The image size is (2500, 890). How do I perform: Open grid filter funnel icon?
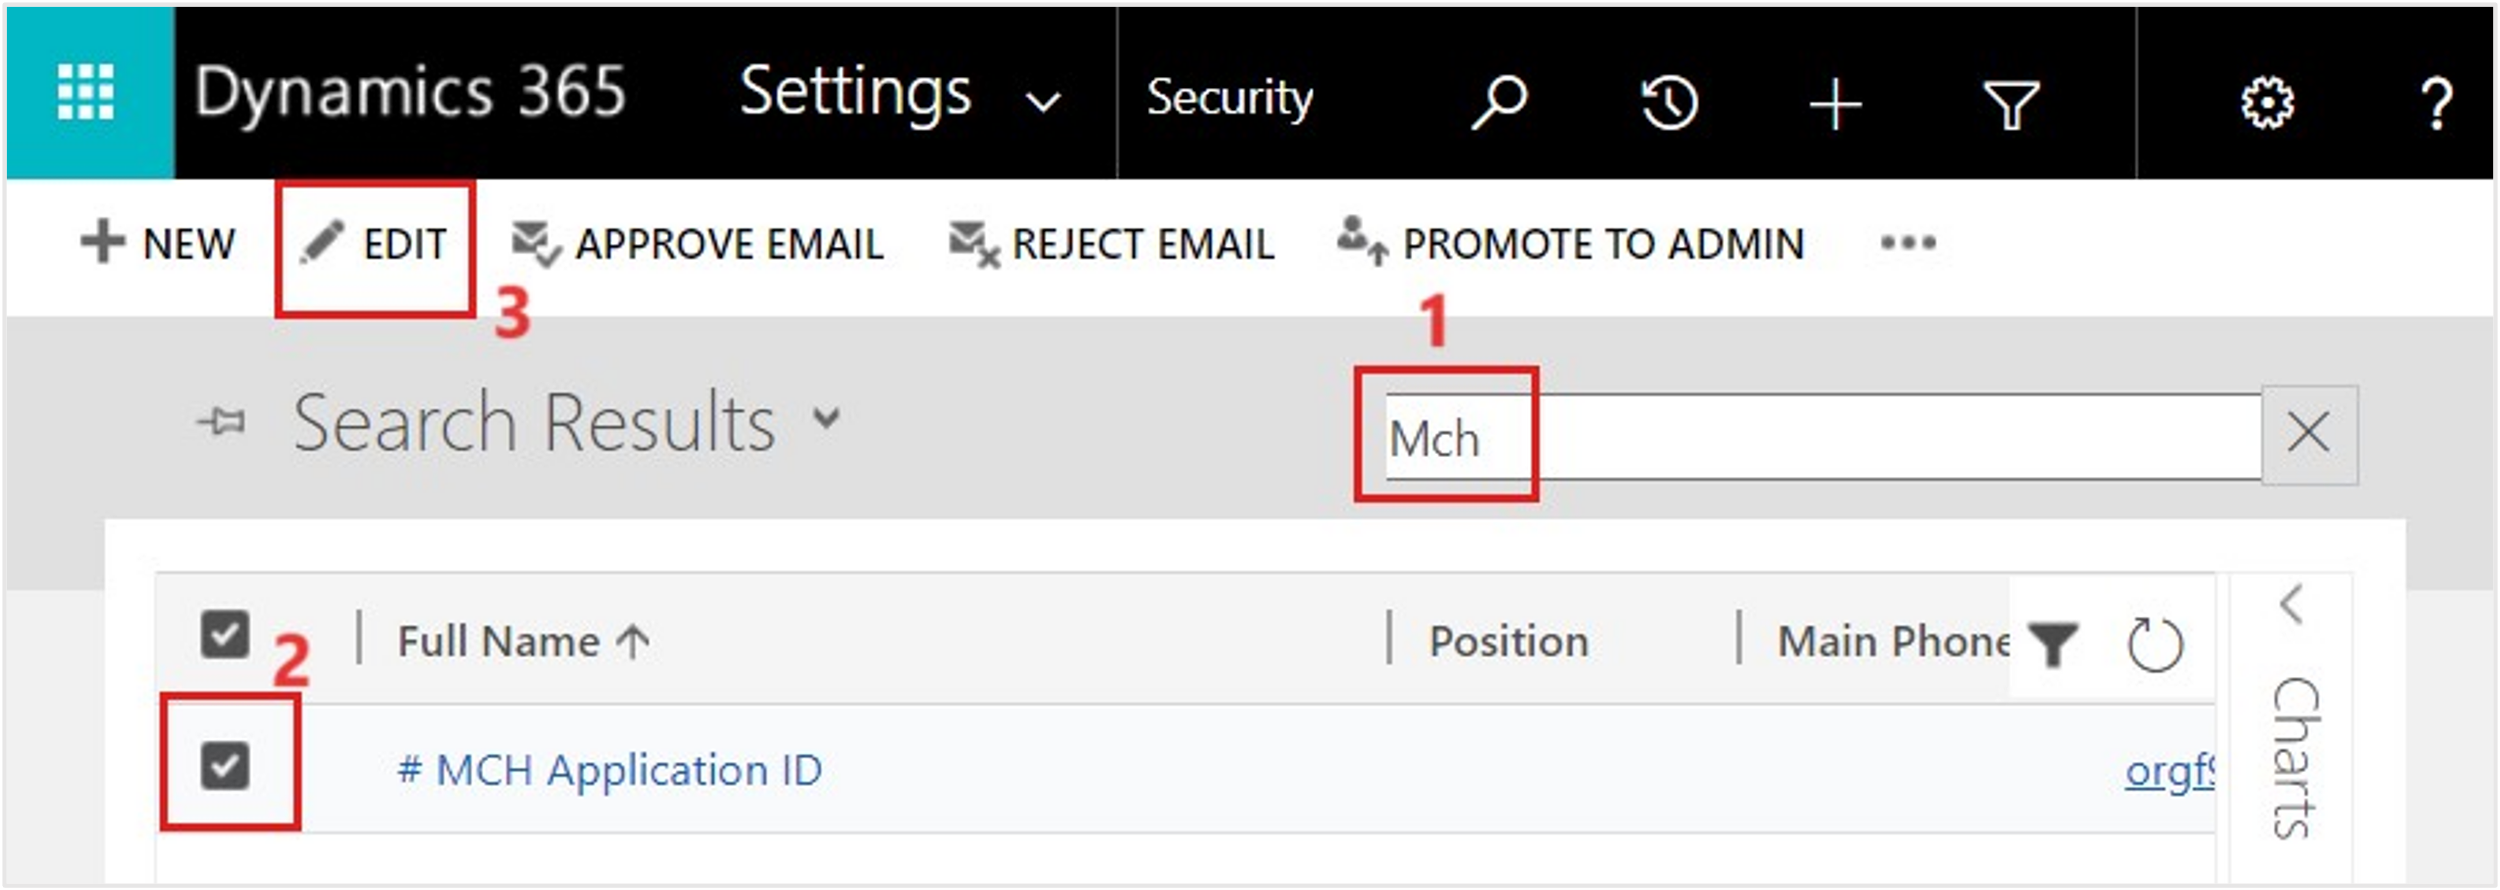2053,644
